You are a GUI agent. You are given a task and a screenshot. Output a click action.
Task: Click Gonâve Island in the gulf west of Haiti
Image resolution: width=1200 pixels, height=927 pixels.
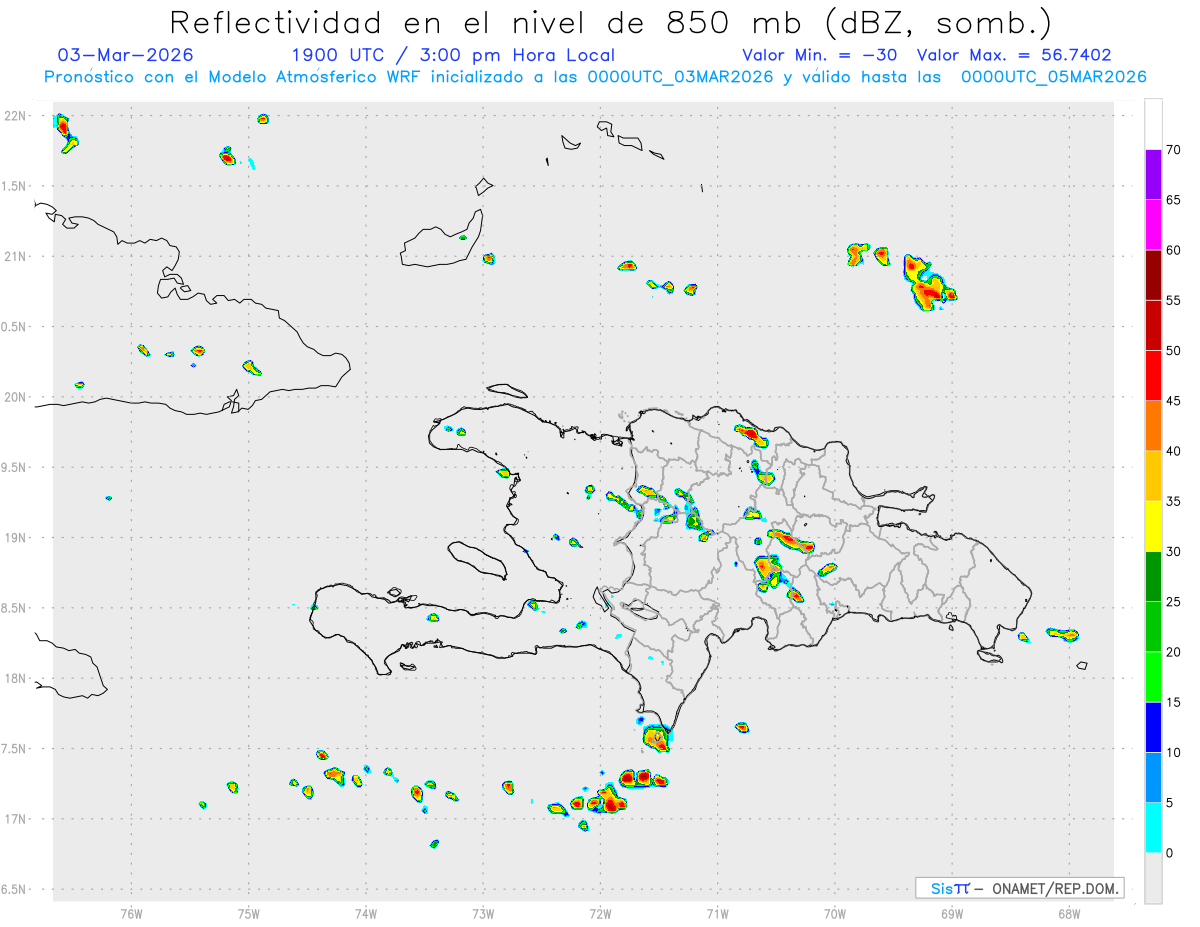(x=476, y=560)
